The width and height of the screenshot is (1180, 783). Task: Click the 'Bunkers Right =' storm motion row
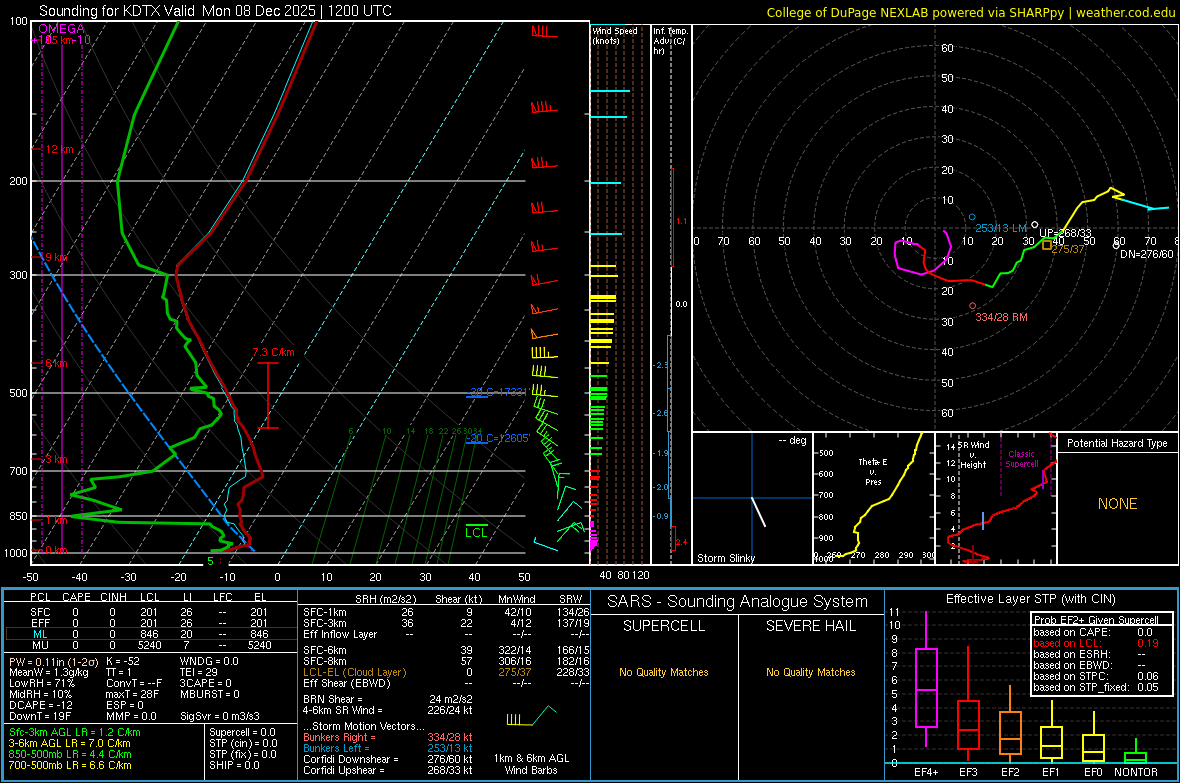388,737
